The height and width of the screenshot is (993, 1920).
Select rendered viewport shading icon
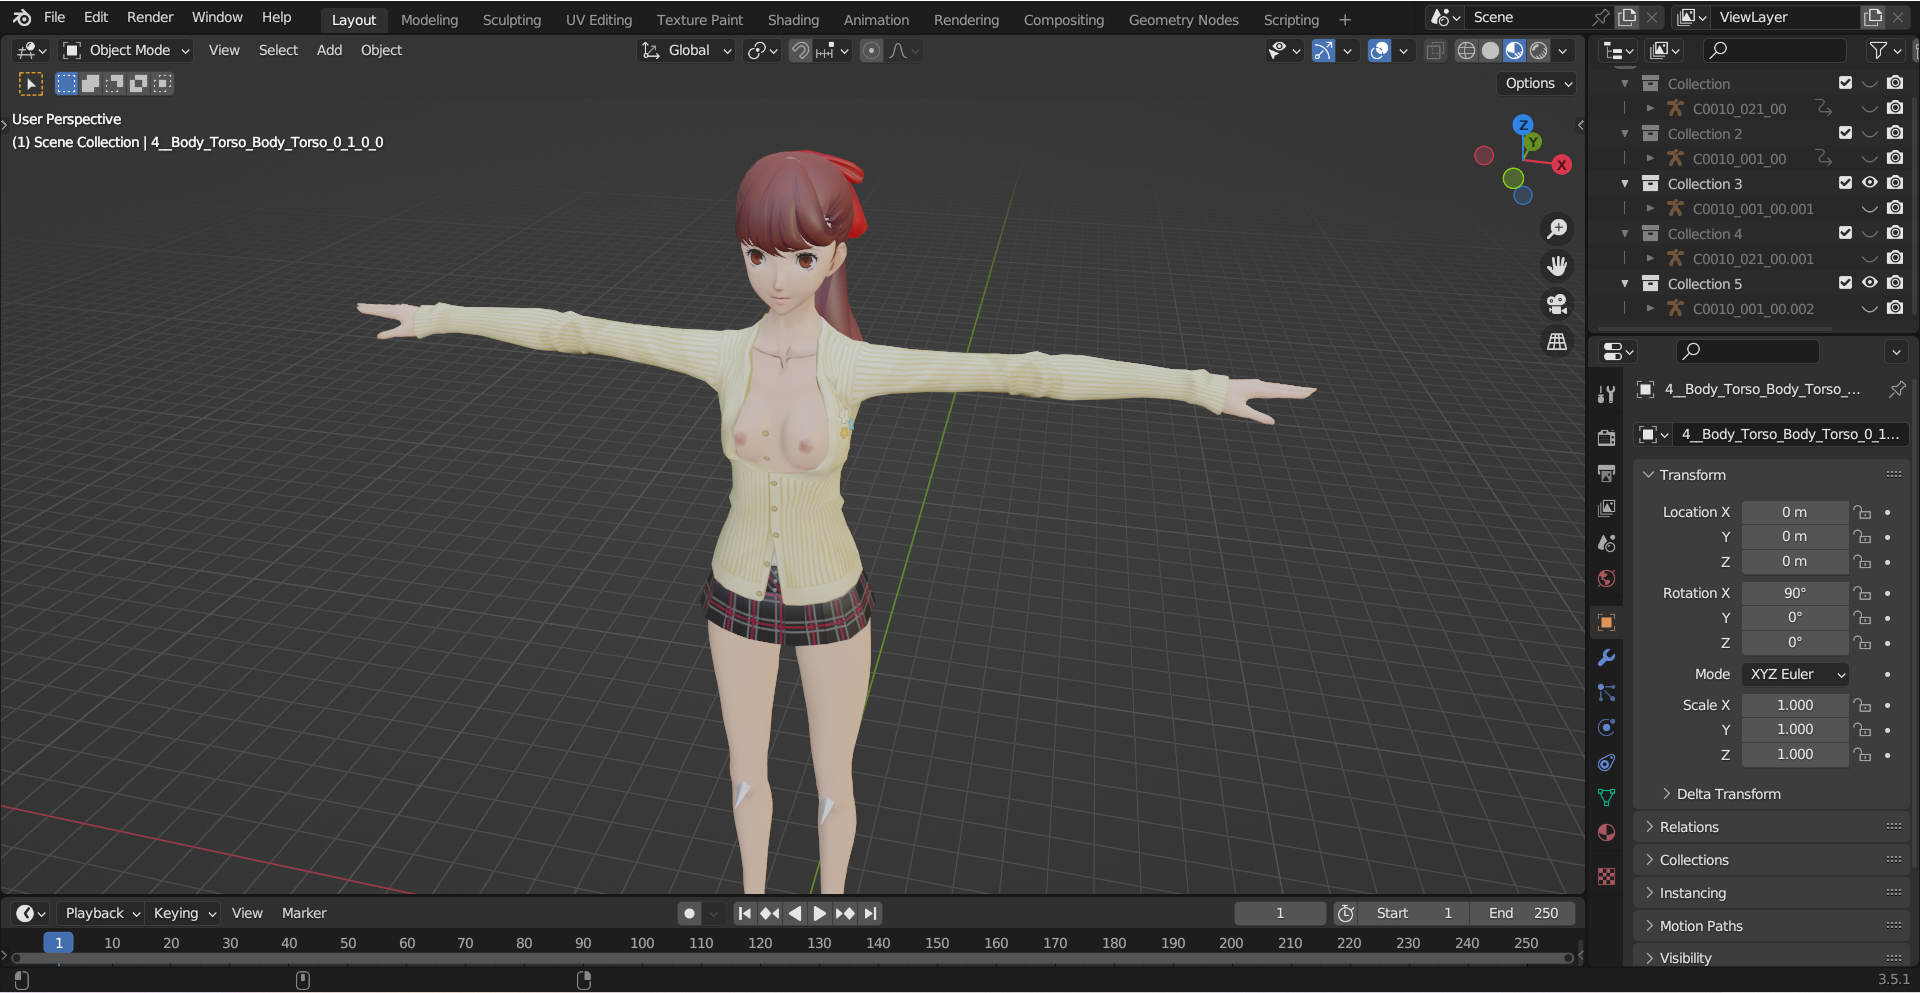pos(1539,51)
